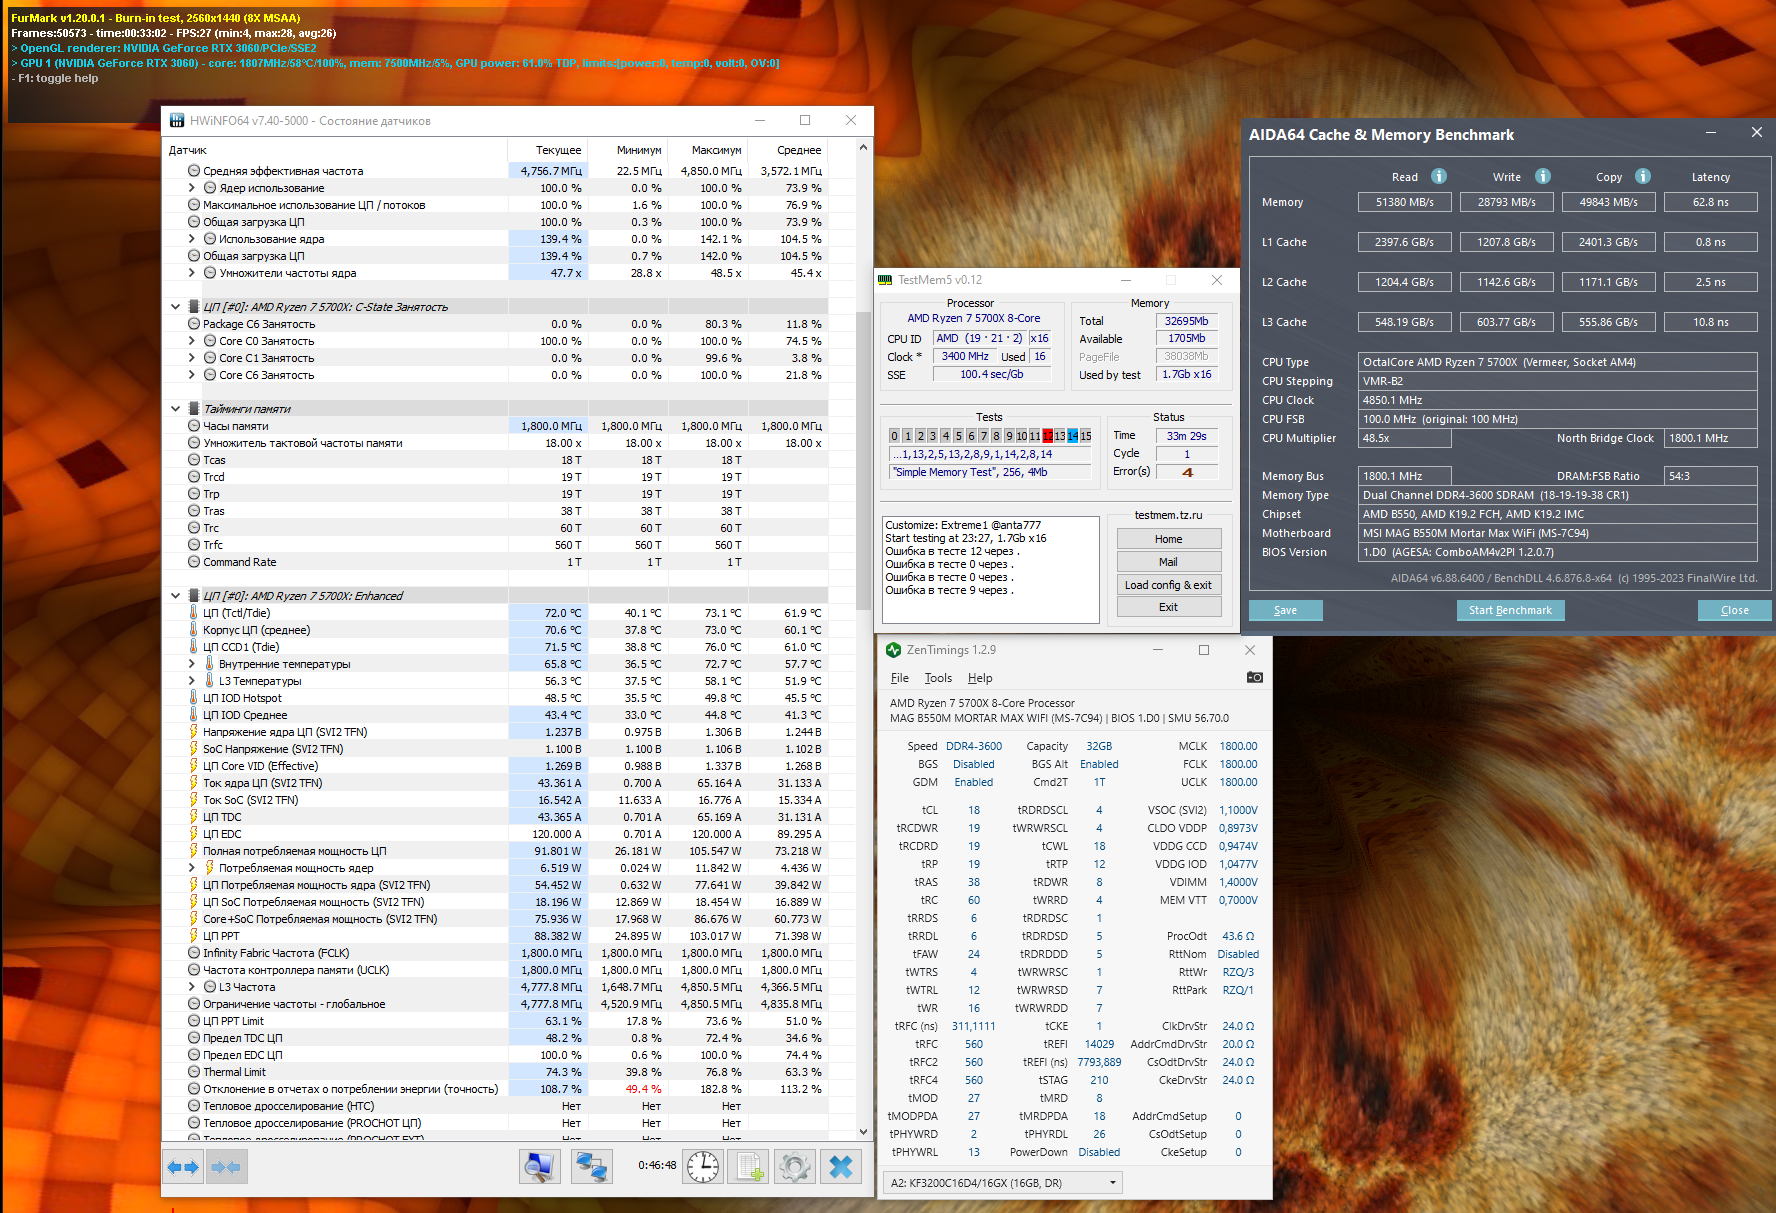Expand the Core C0 Занятость row
Image resolution: width=1776 pixels, height=1213 pixels.
191,341
